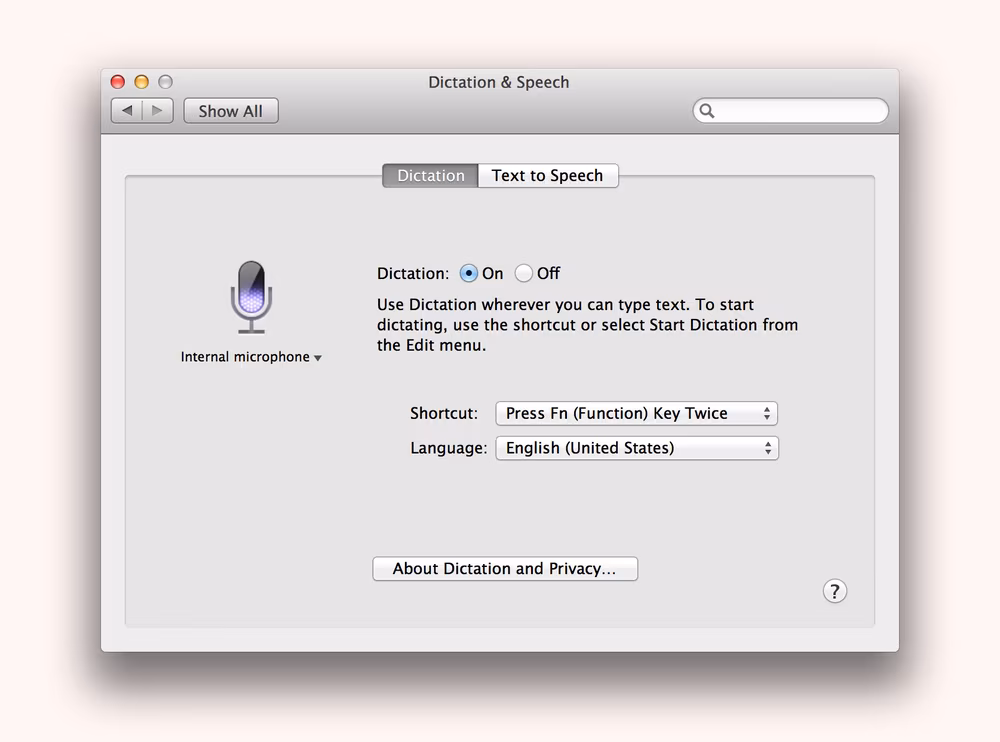Switch to the Text to Speech tab

(547, 176)
